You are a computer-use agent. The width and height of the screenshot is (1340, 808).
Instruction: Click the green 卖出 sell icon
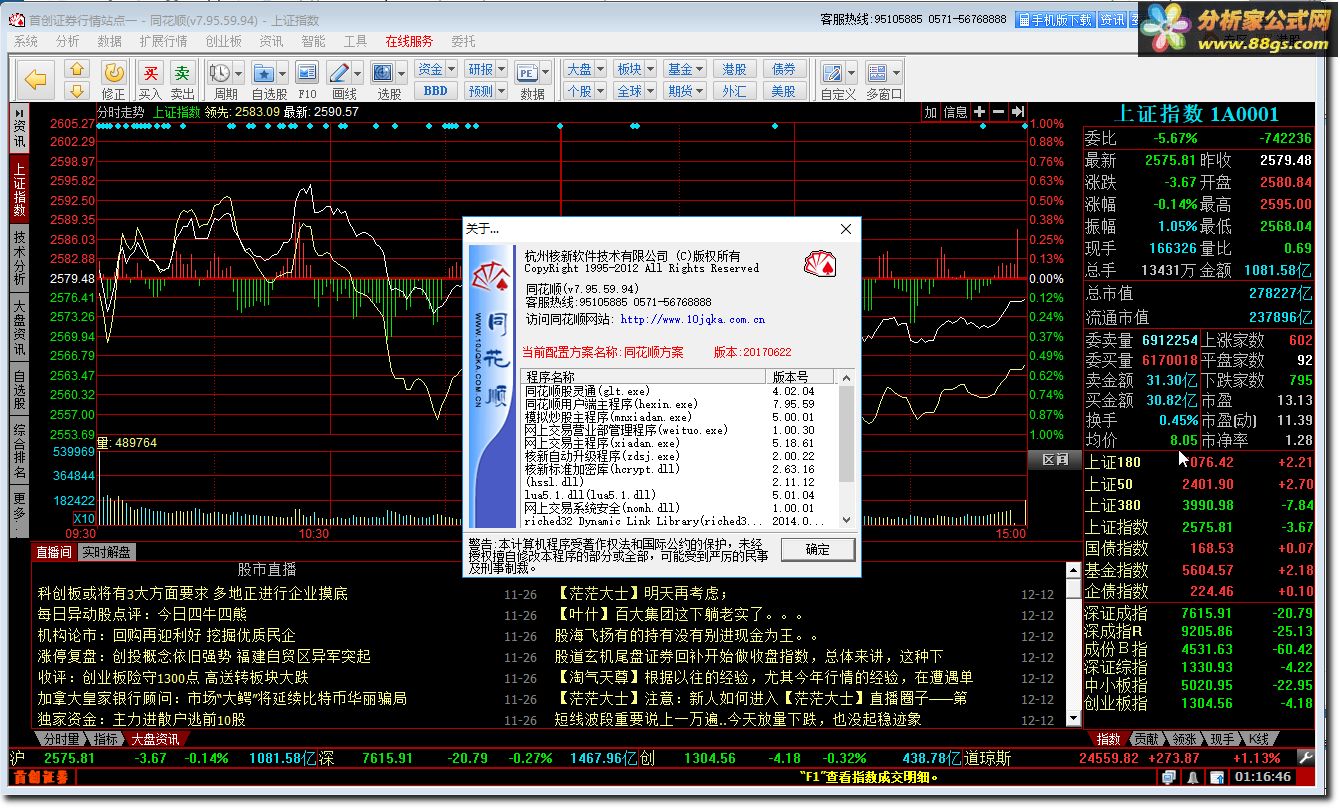point(182,72)
